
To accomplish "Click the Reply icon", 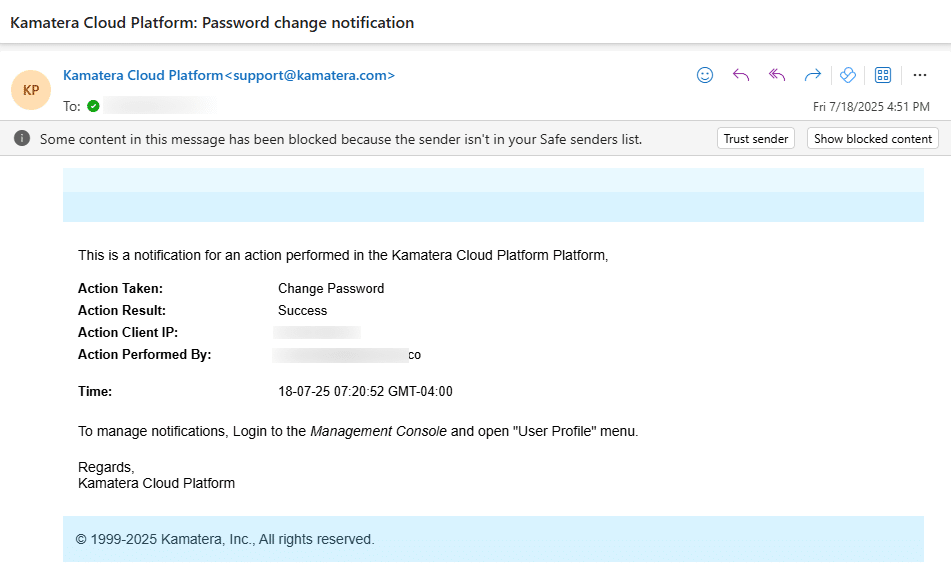I will click(740, 75).
